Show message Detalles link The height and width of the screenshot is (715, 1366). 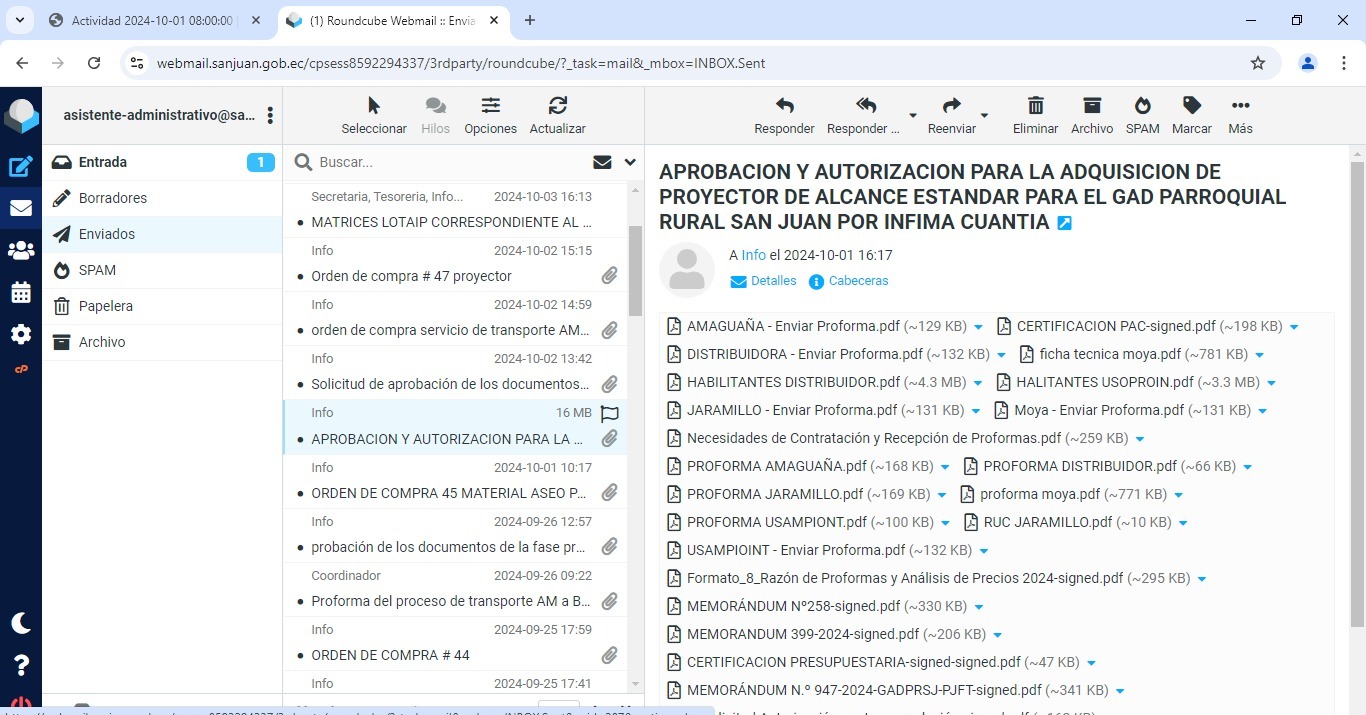(773, 281)
